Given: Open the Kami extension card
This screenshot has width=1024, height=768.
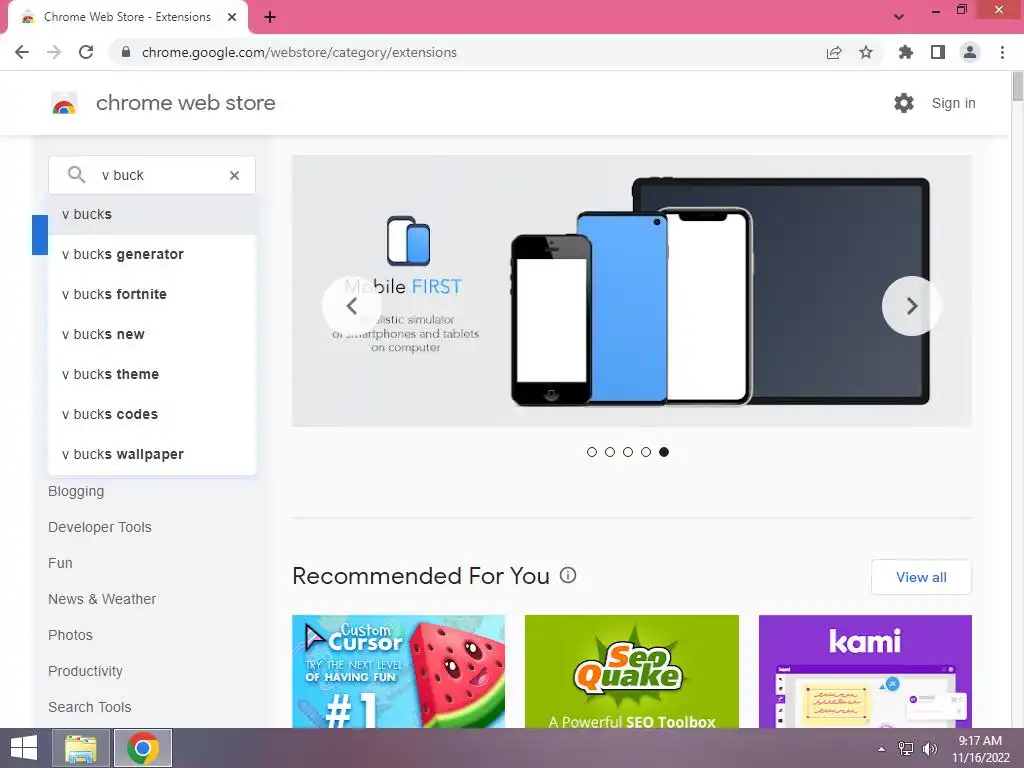Looking at the screenshot, I should pos(865,671).
